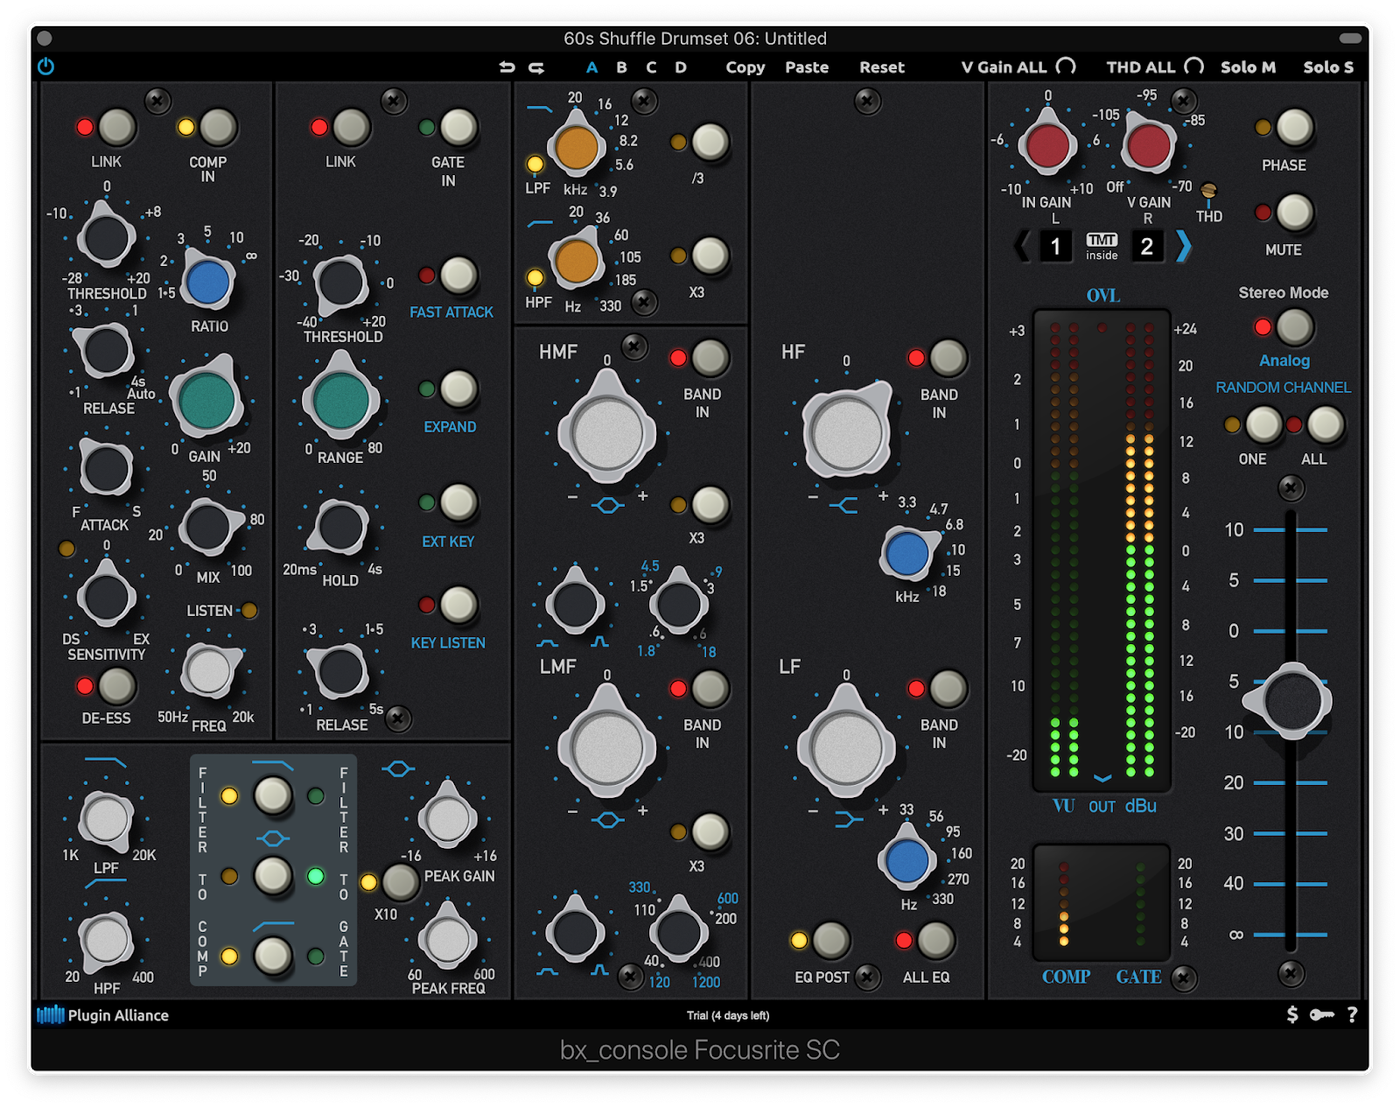
Task: Toggle the MUTE button
Action: point(1294,212)
